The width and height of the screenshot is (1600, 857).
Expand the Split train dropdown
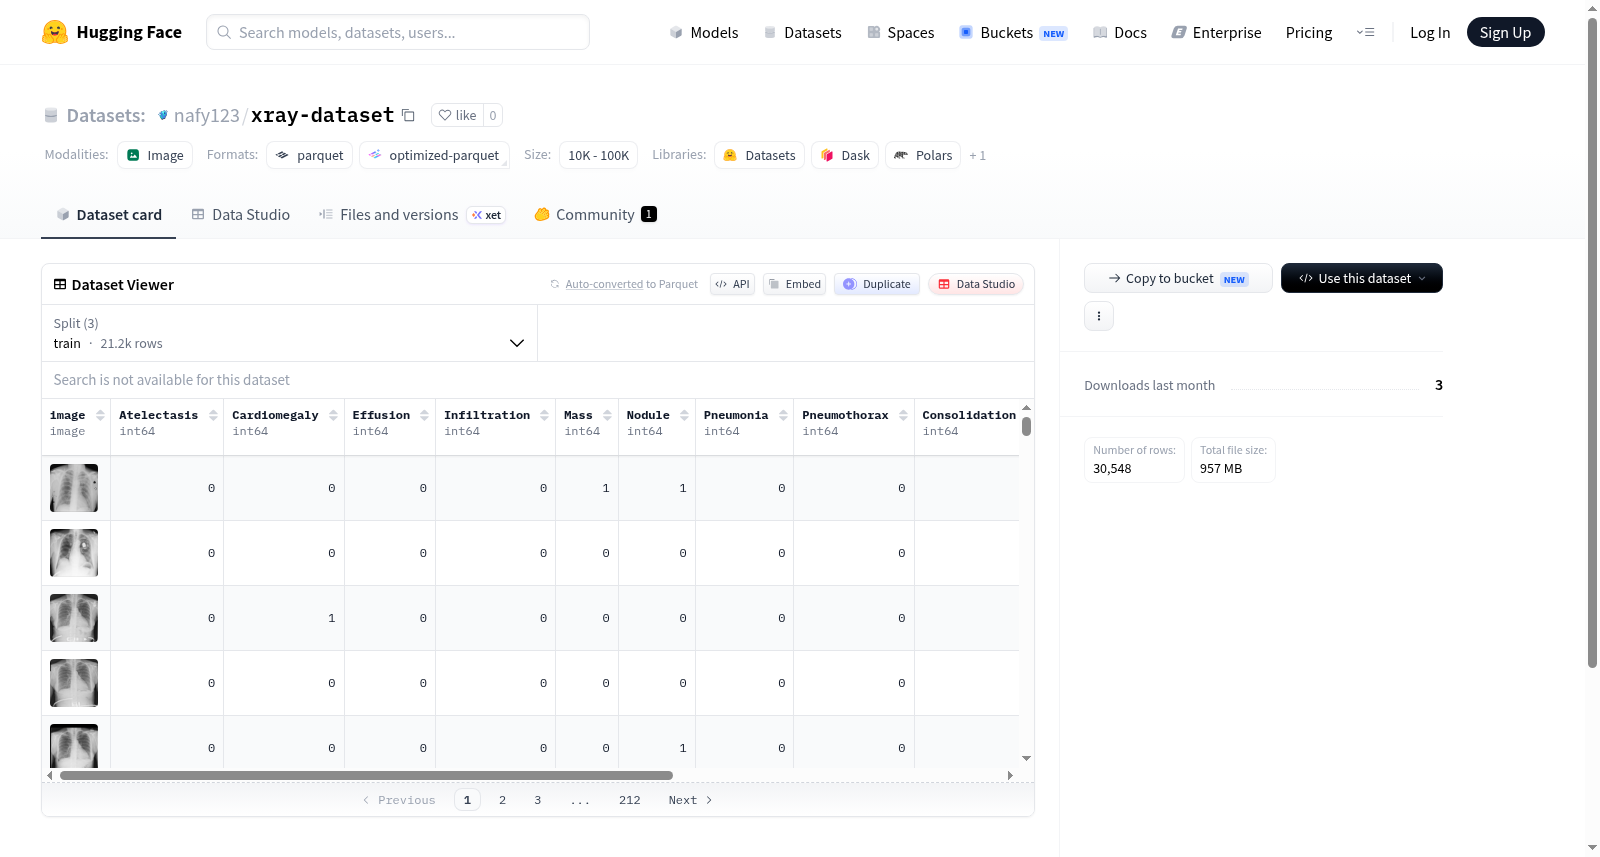point(290,333)
